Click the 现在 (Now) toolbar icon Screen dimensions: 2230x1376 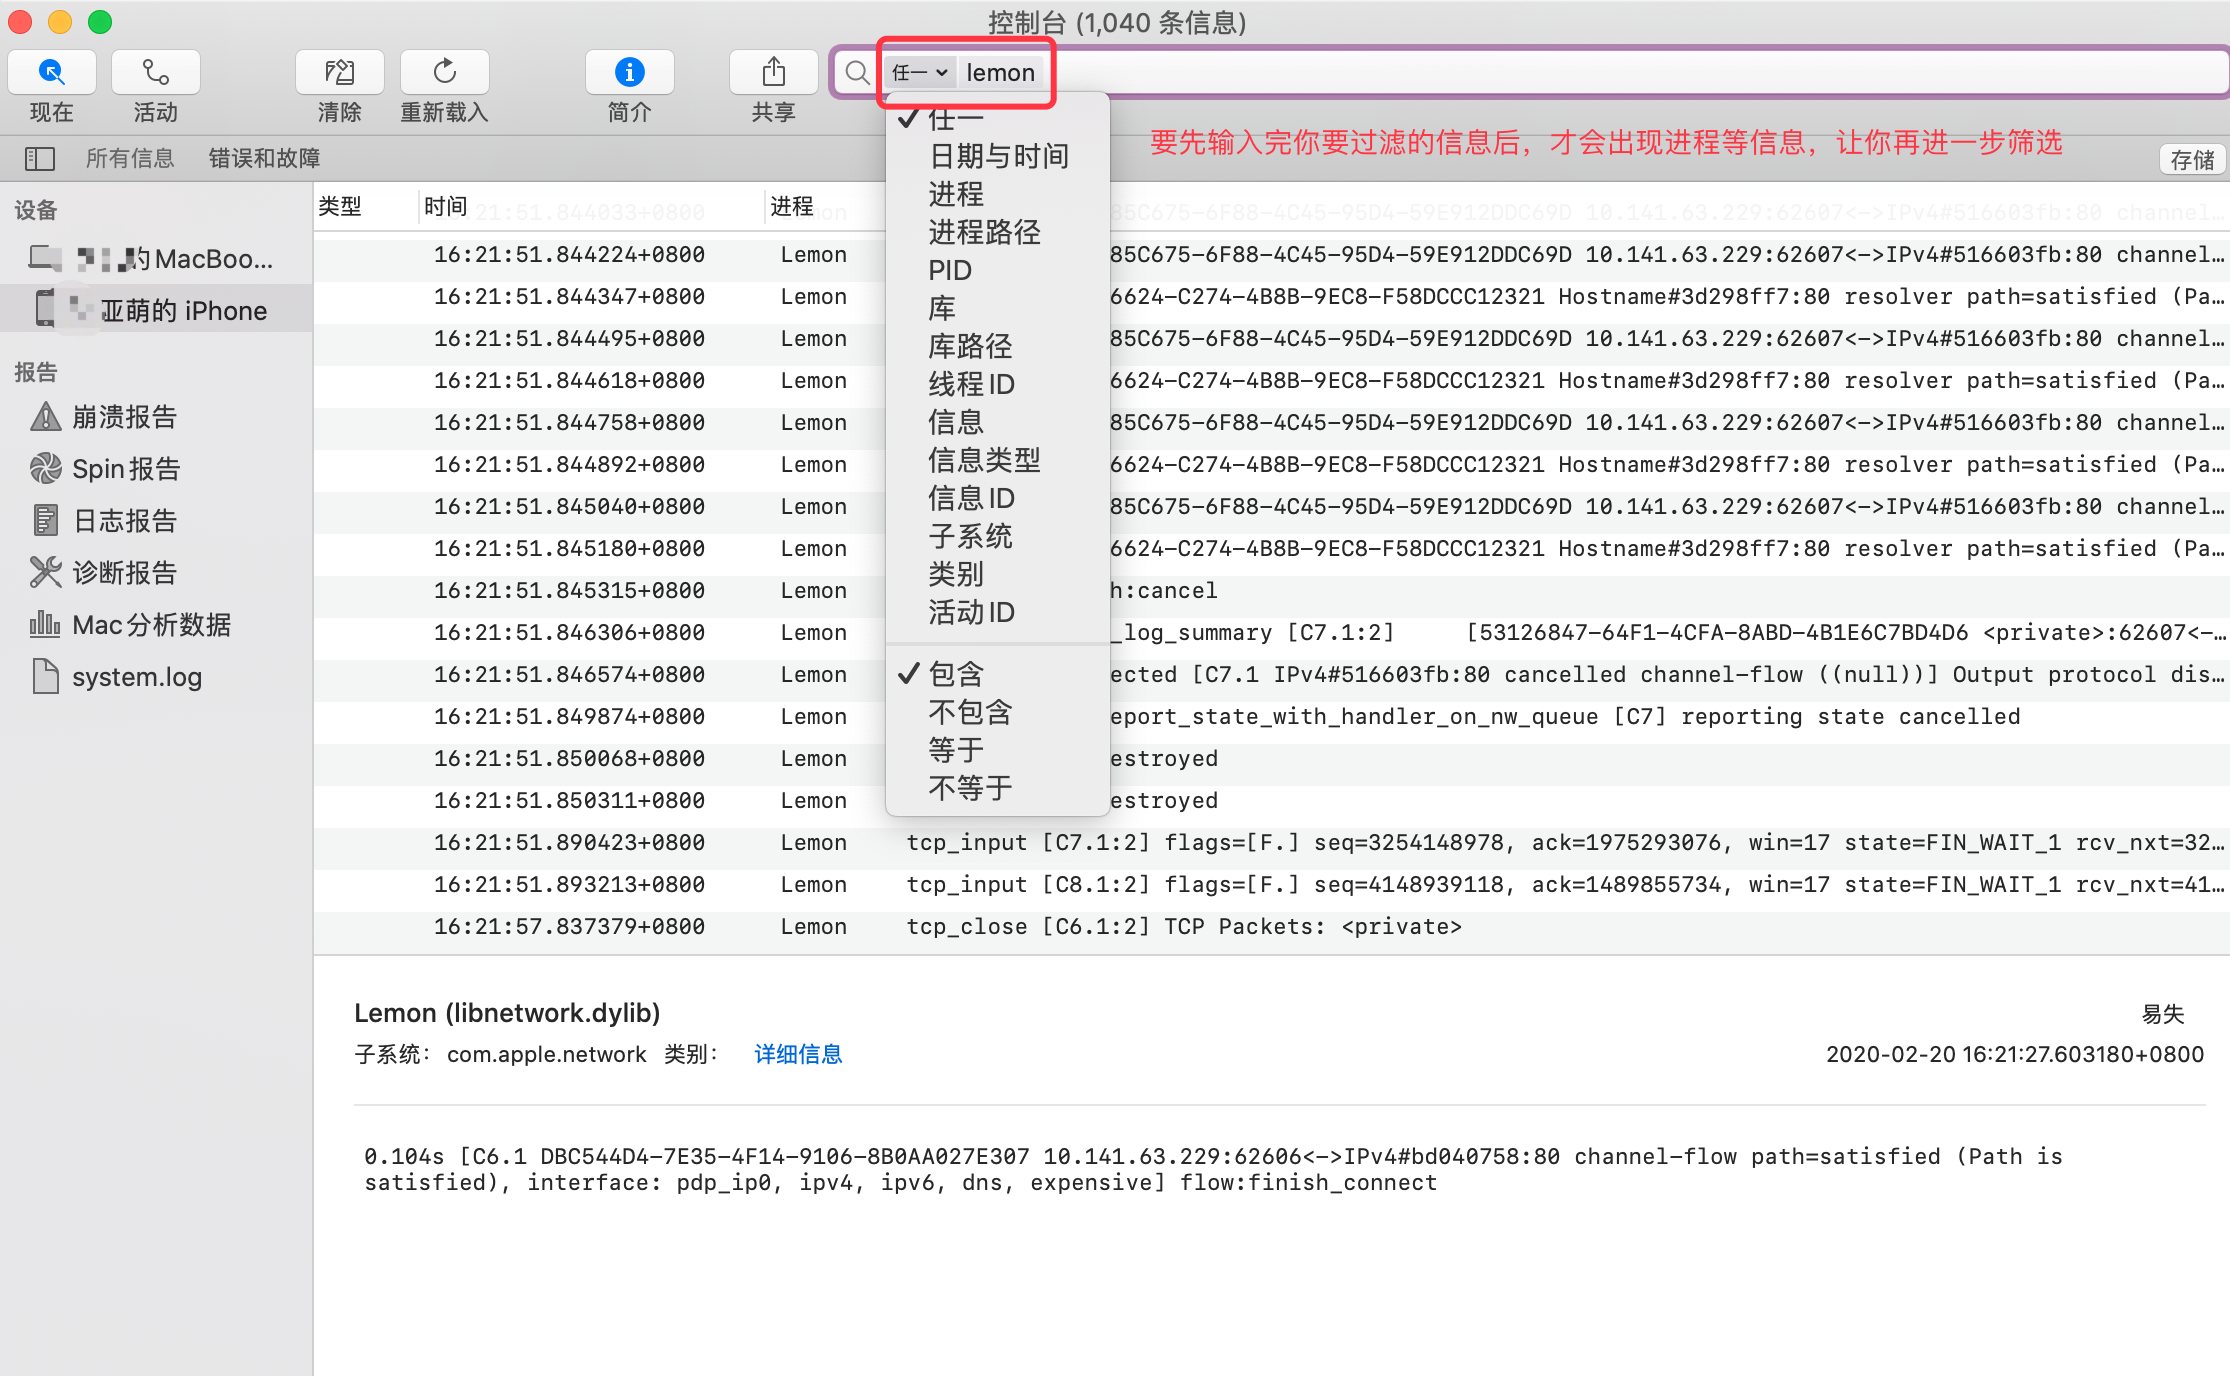click(x=52, y=73)
